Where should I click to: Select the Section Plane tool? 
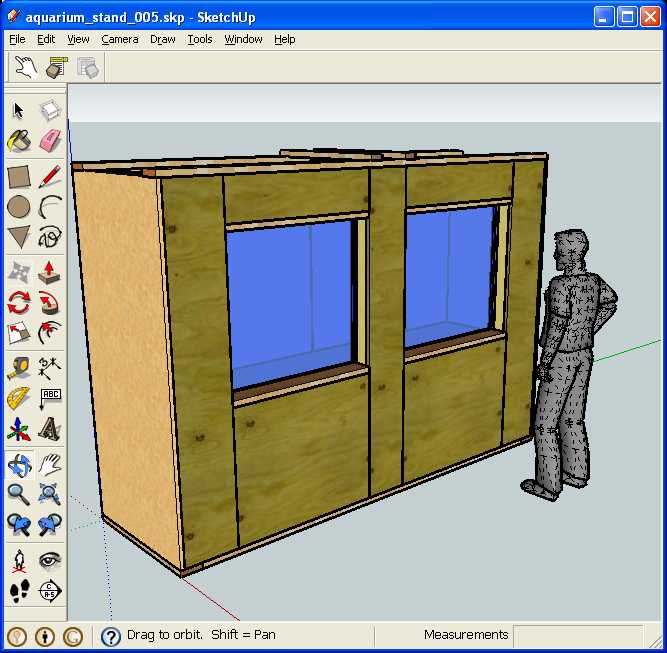click(x=50, y=591)
